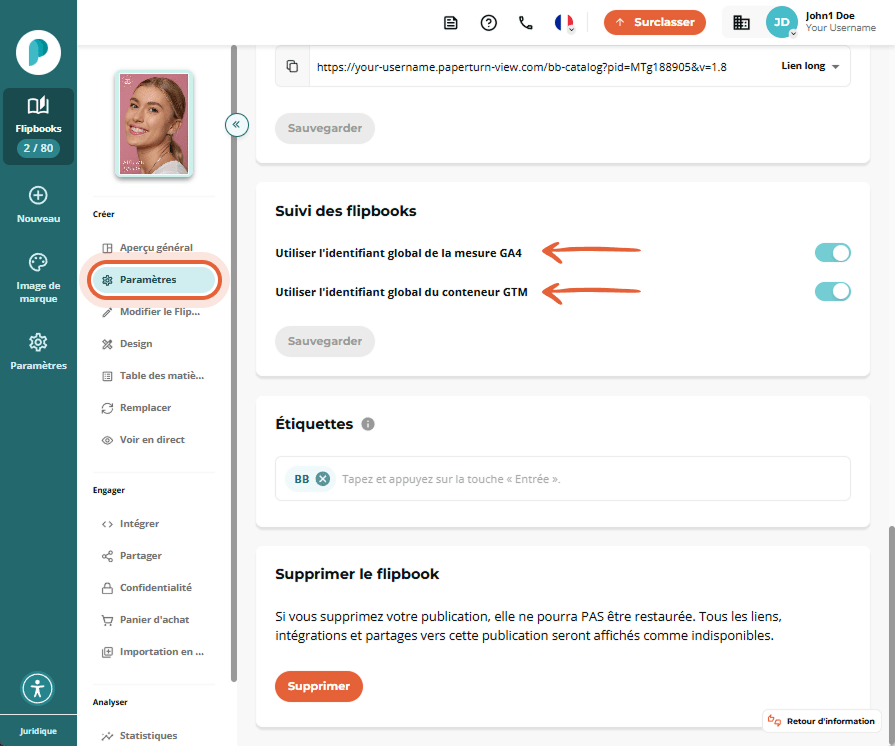Image resolution: width=895 pixels, height=746 pixels.
Task: Open Image de marque branding section
Action: pyautogui.click(x=38, y=278)
